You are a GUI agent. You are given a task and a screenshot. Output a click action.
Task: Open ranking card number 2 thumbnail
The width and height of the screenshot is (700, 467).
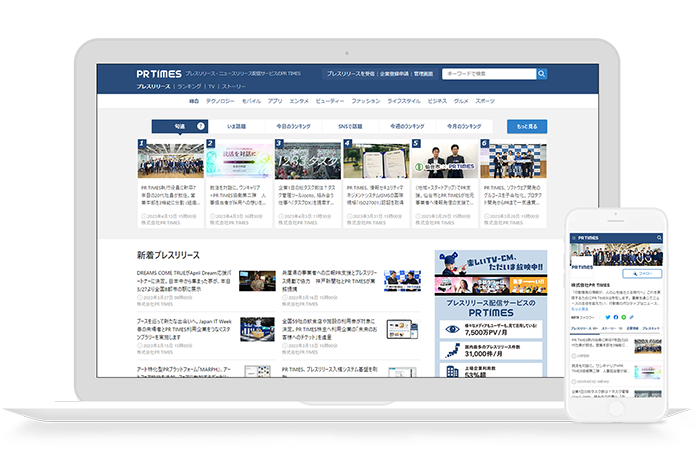(239, 160)
